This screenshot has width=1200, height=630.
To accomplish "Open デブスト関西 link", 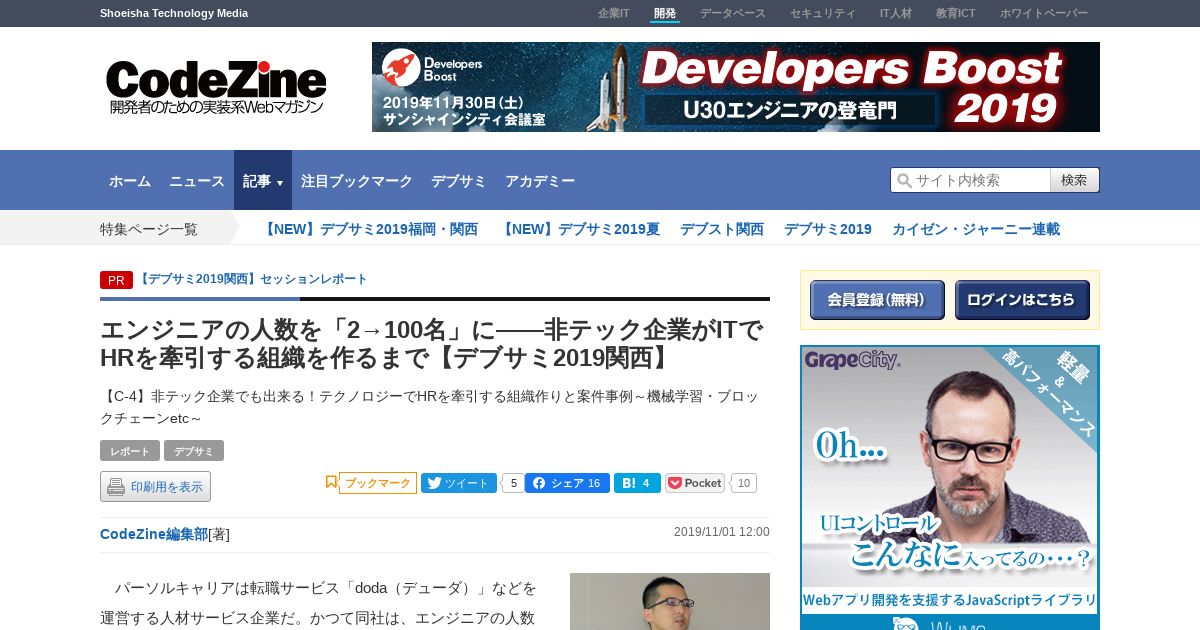I will pos(722,229).
